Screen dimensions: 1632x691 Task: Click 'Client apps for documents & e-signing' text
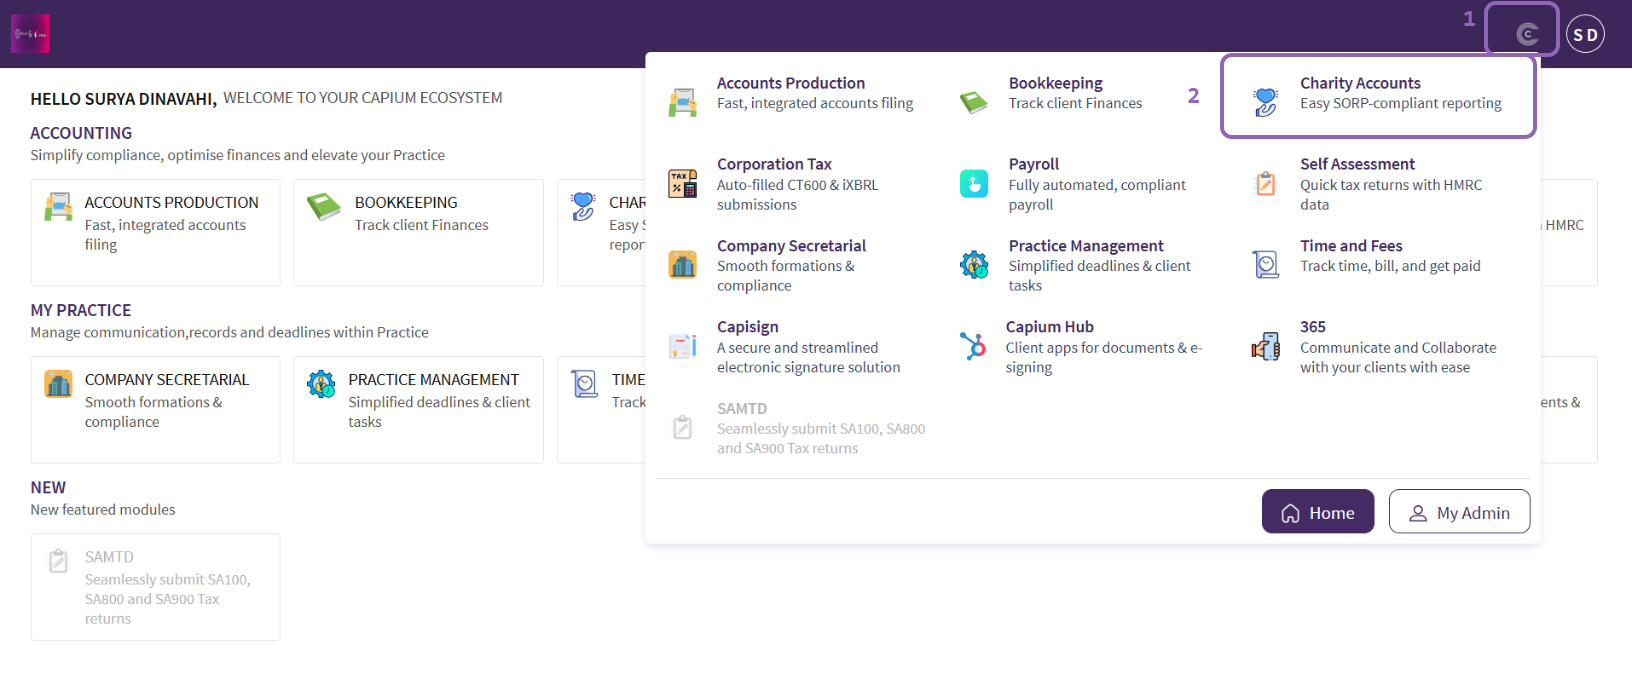pyautogui.click(x=1104, y=358)
